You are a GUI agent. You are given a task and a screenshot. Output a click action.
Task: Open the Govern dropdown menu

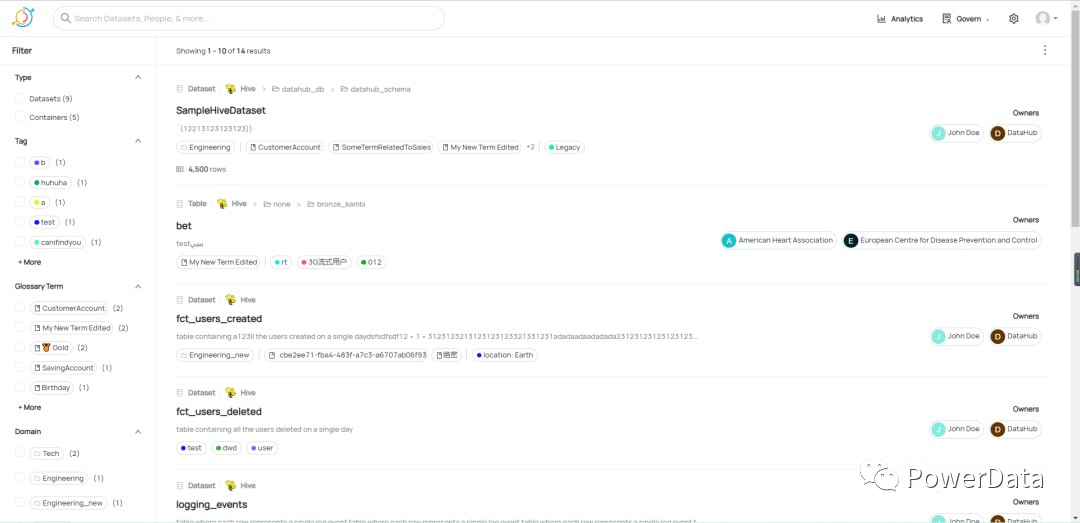(x=966, y=19)
